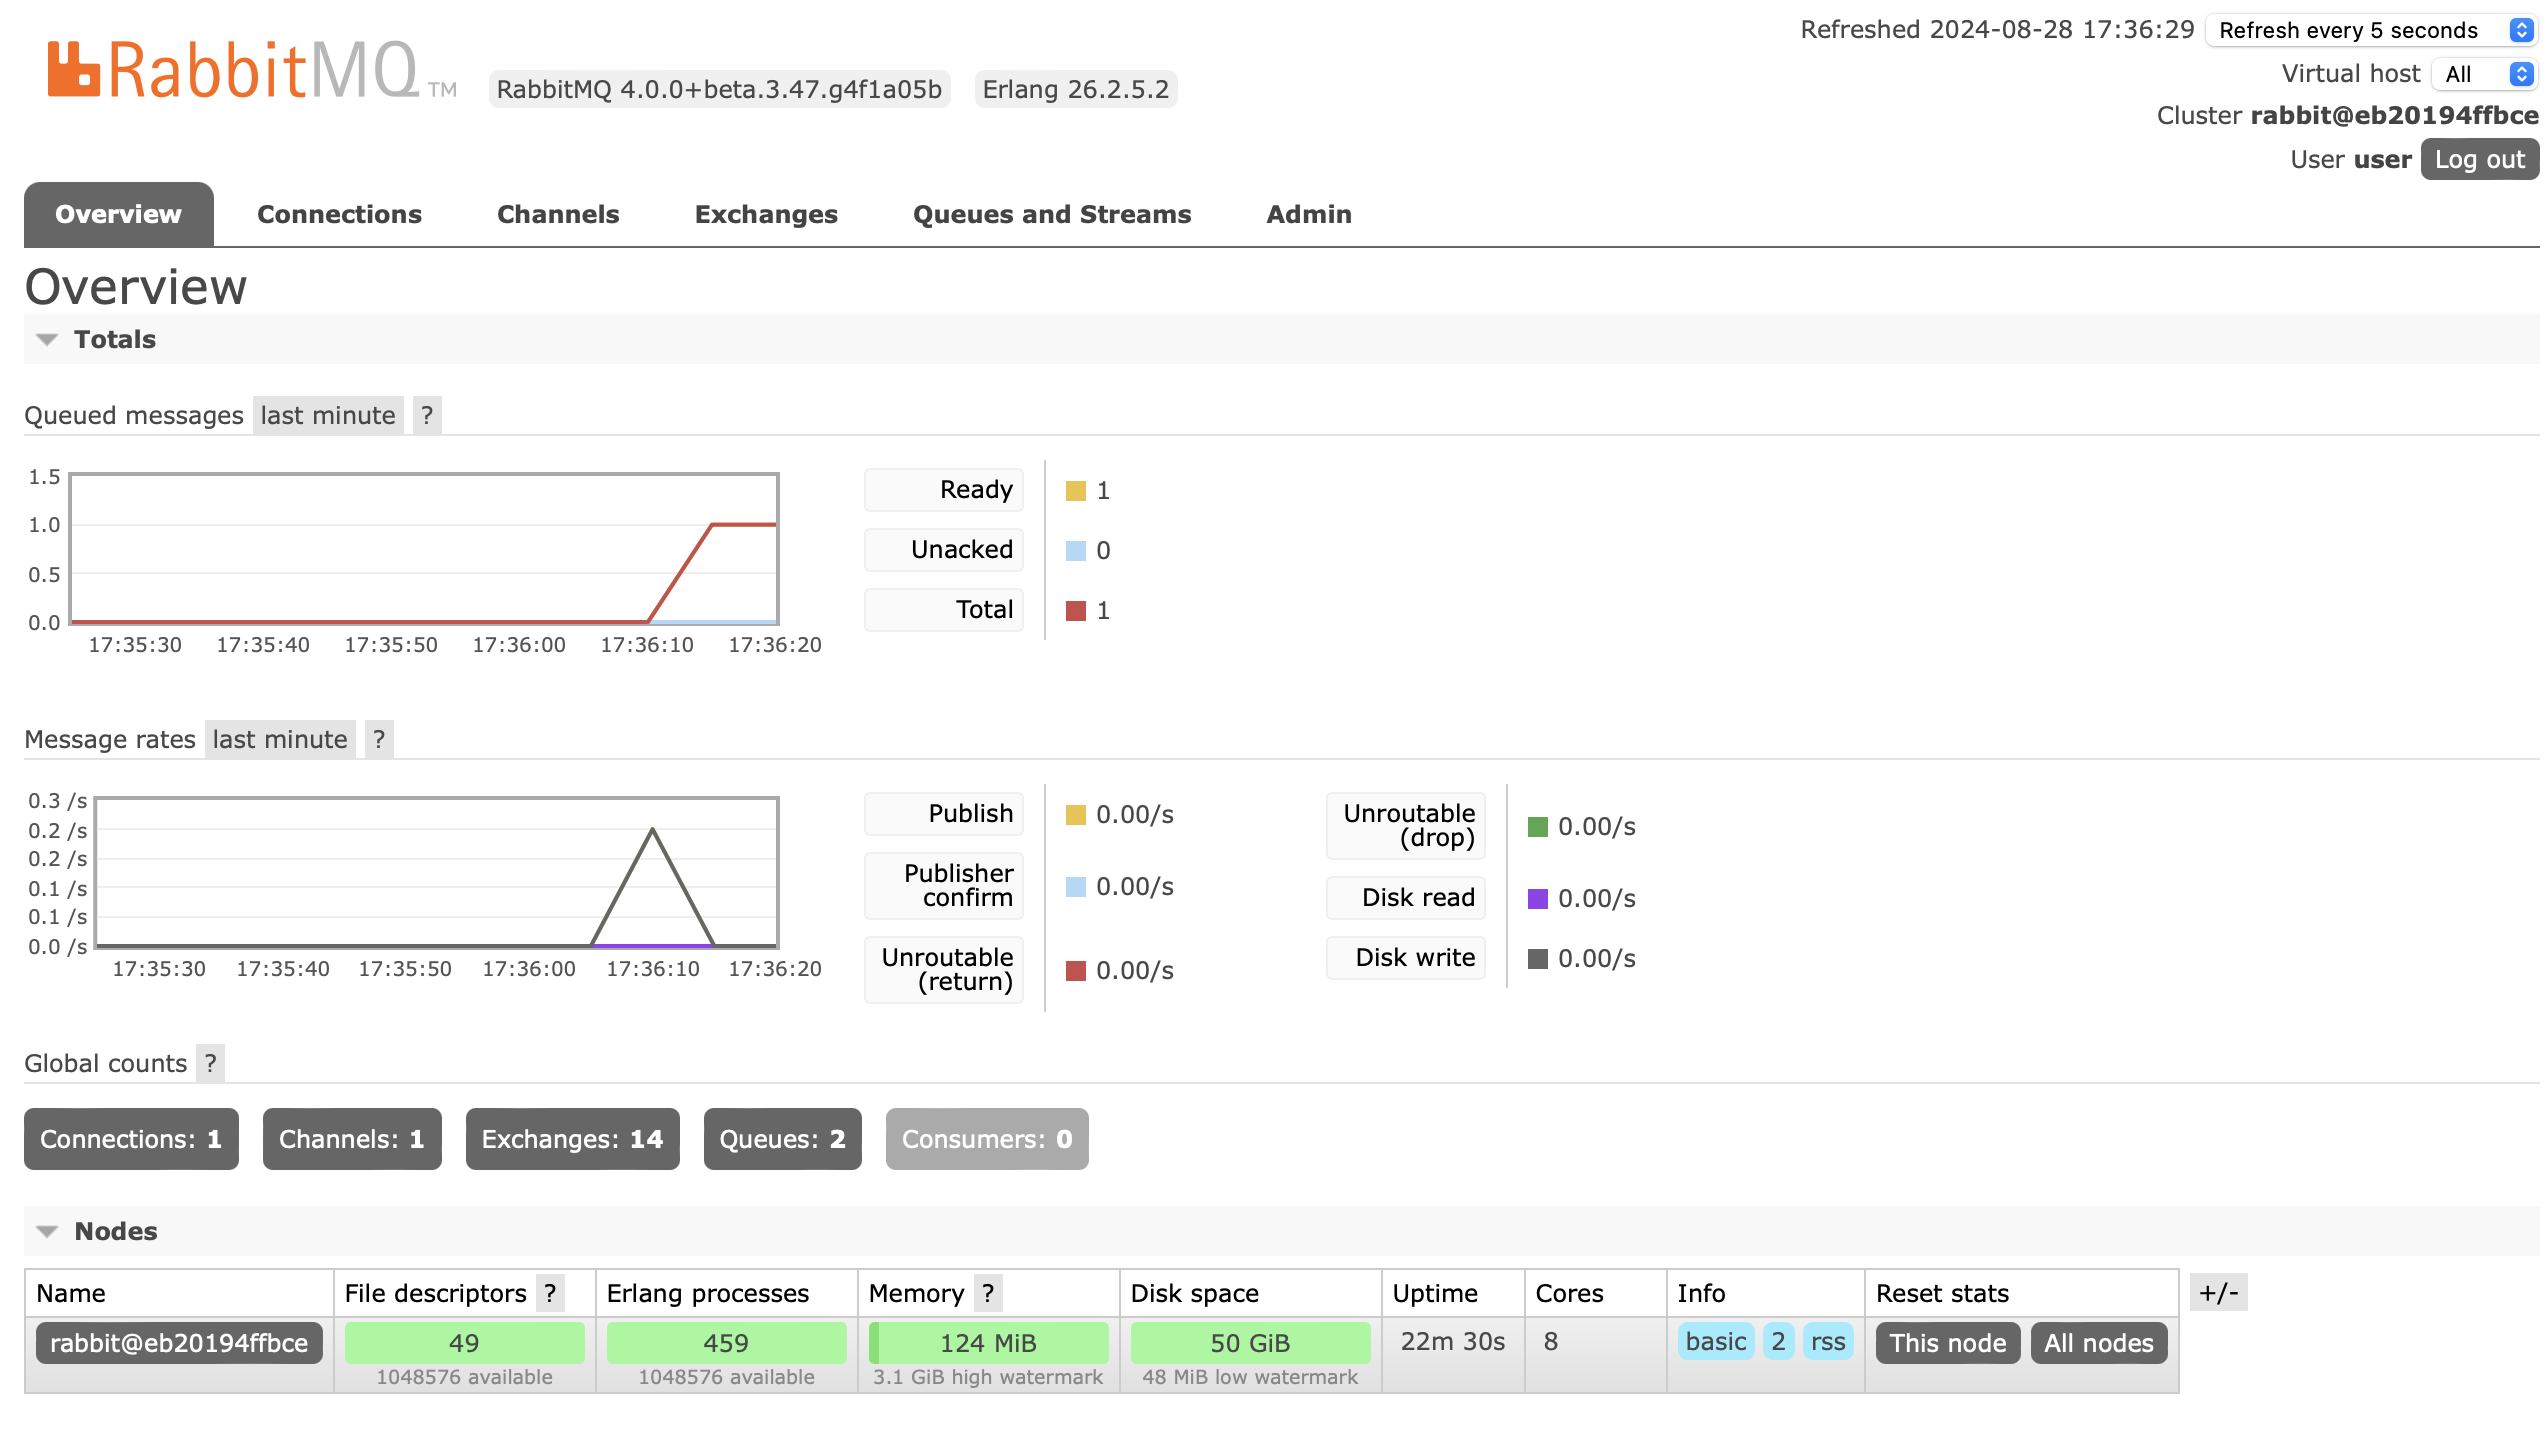The height and width of the screenshot is (1434, 2544).
Task: Toggle node table columns with +/-
Action: click(x=2218, y=1293)
